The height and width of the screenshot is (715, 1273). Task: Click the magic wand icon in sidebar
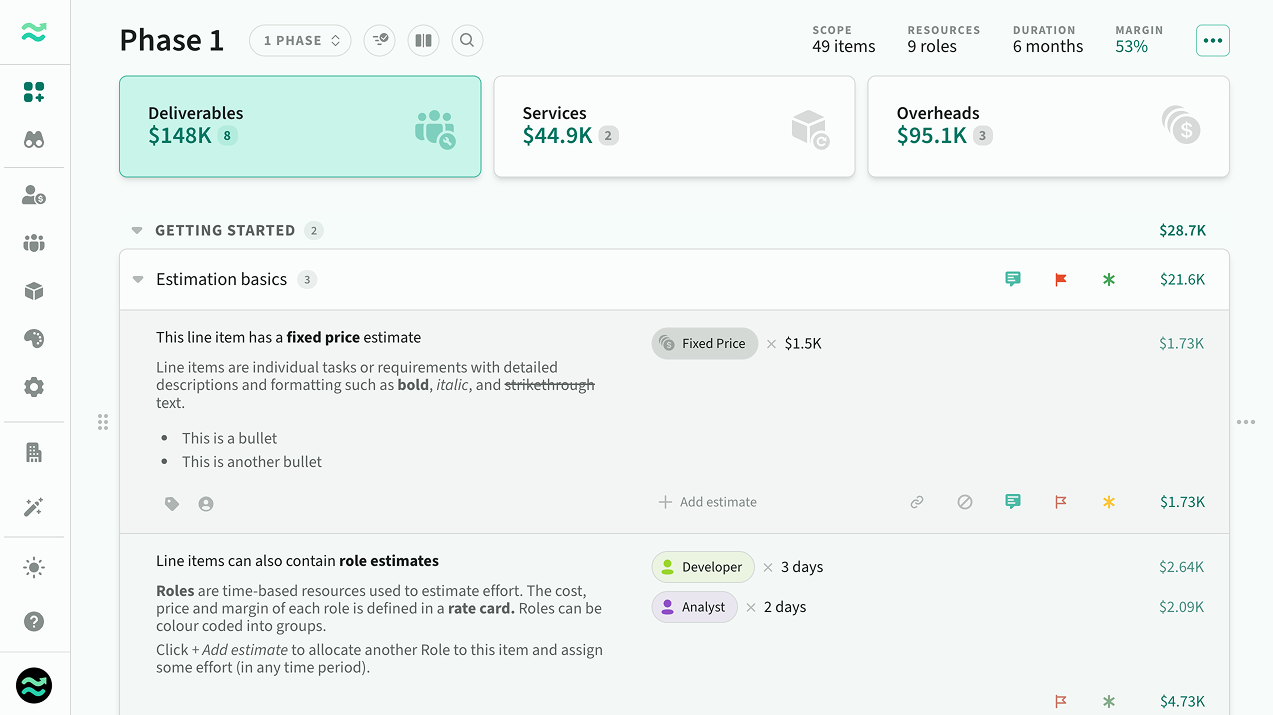(x=34, y=507)
